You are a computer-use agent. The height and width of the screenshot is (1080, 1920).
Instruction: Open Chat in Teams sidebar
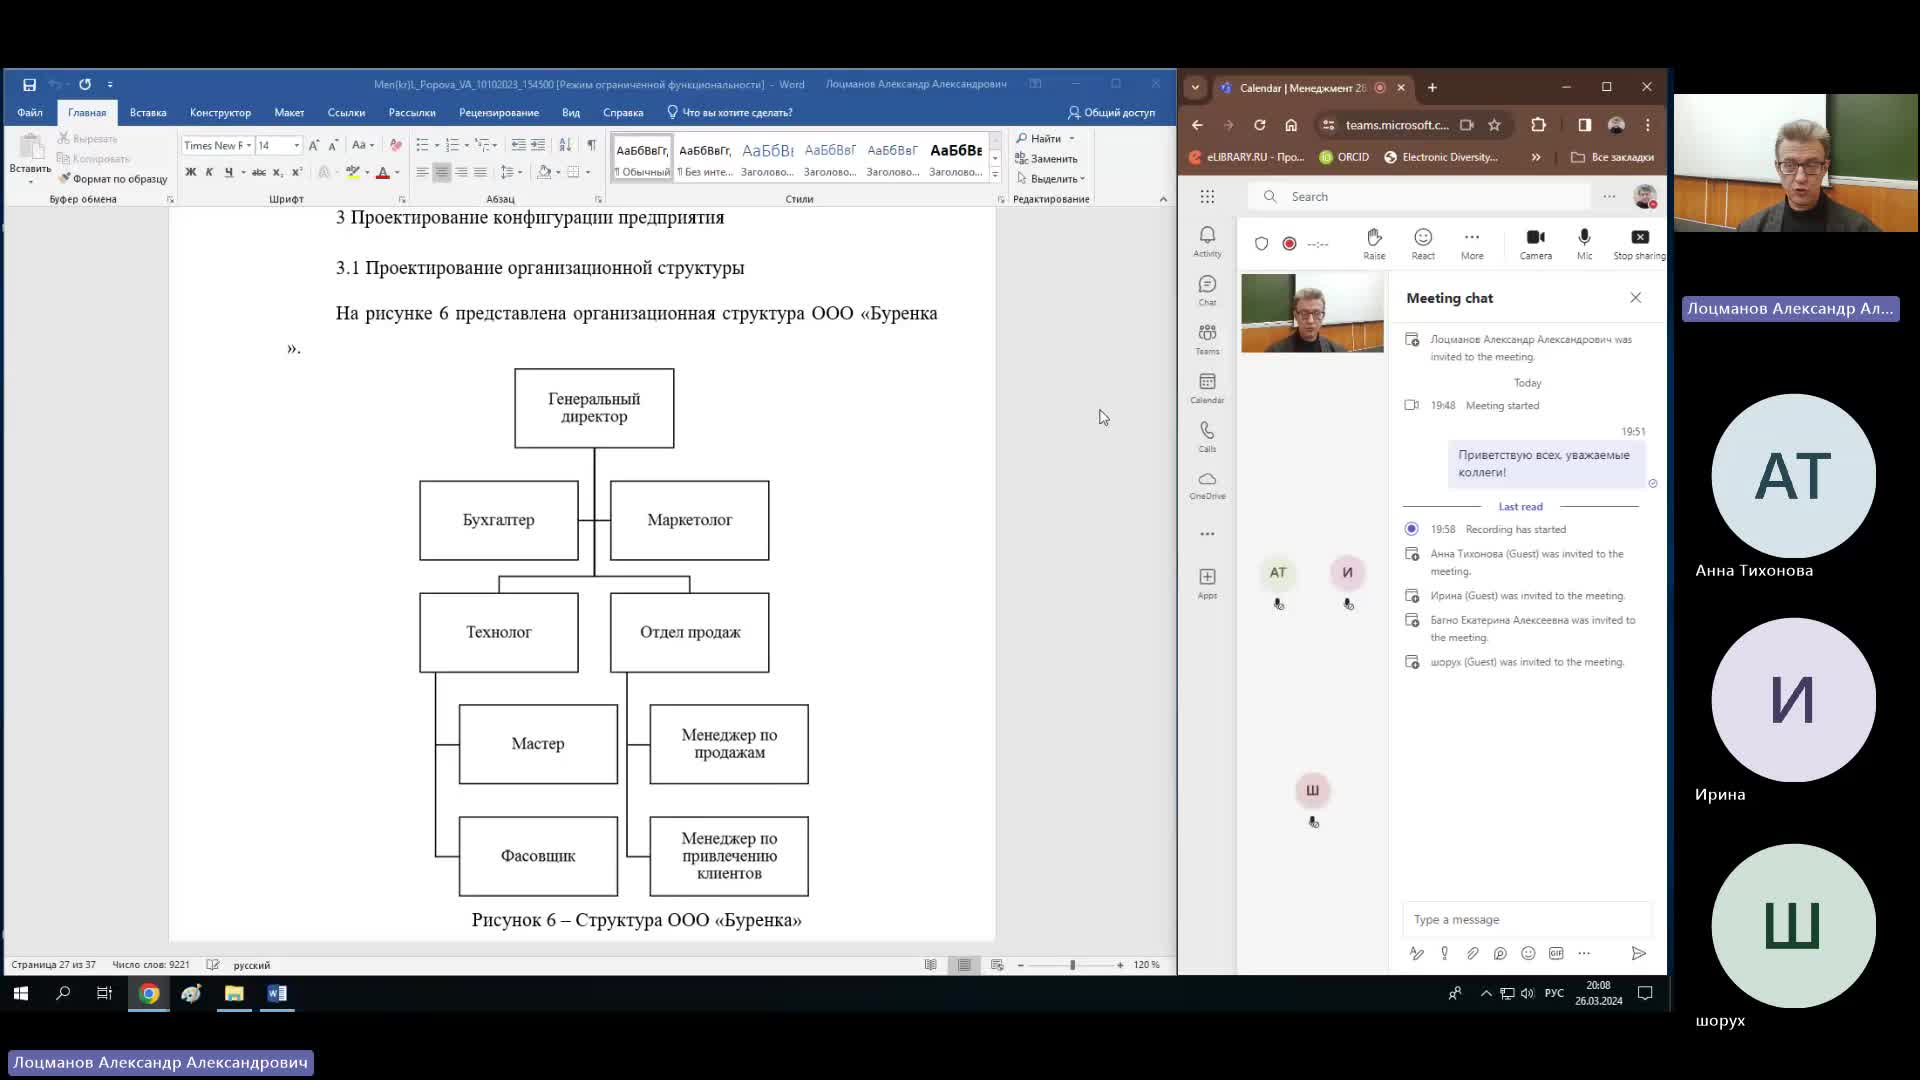1207,290
